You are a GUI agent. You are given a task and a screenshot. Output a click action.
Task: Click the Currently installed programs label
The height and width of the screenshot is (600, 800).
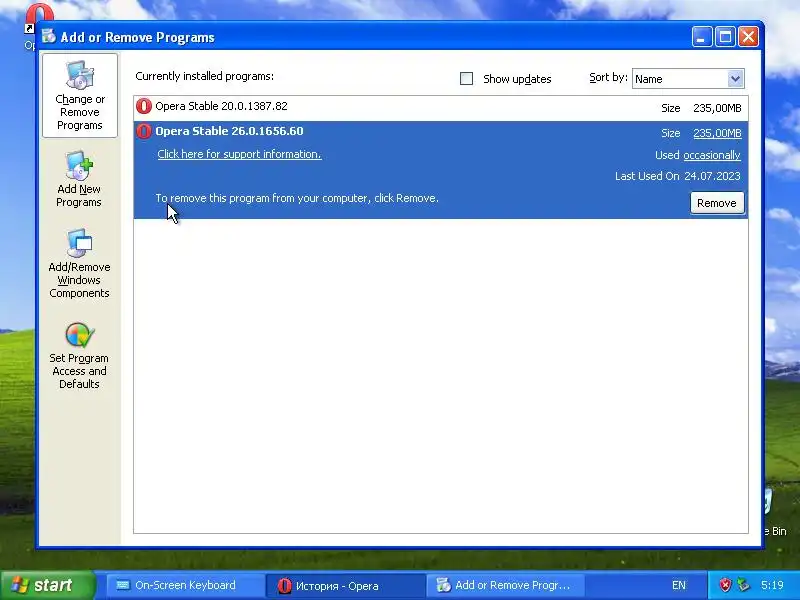(205, 76)
